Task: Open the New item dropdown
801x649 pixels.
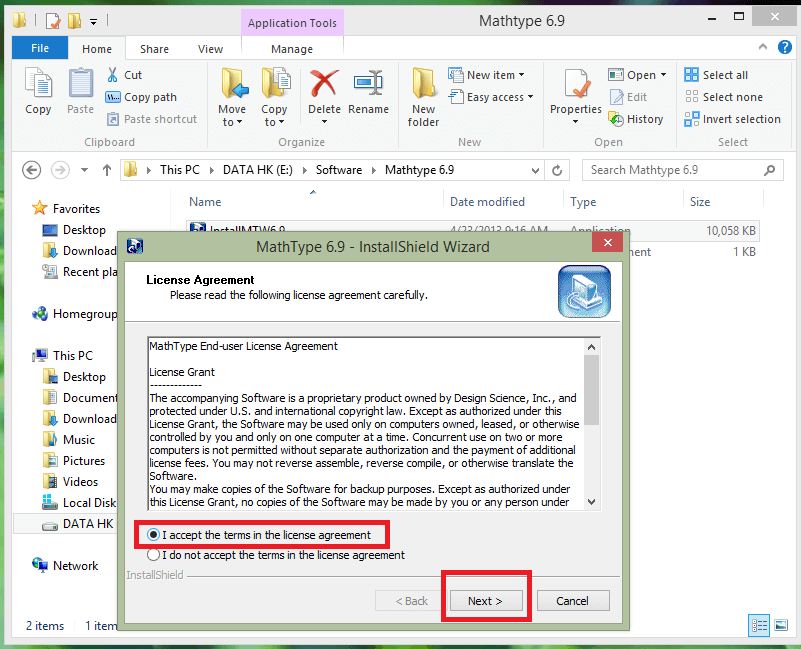Action: coord(522,75)
